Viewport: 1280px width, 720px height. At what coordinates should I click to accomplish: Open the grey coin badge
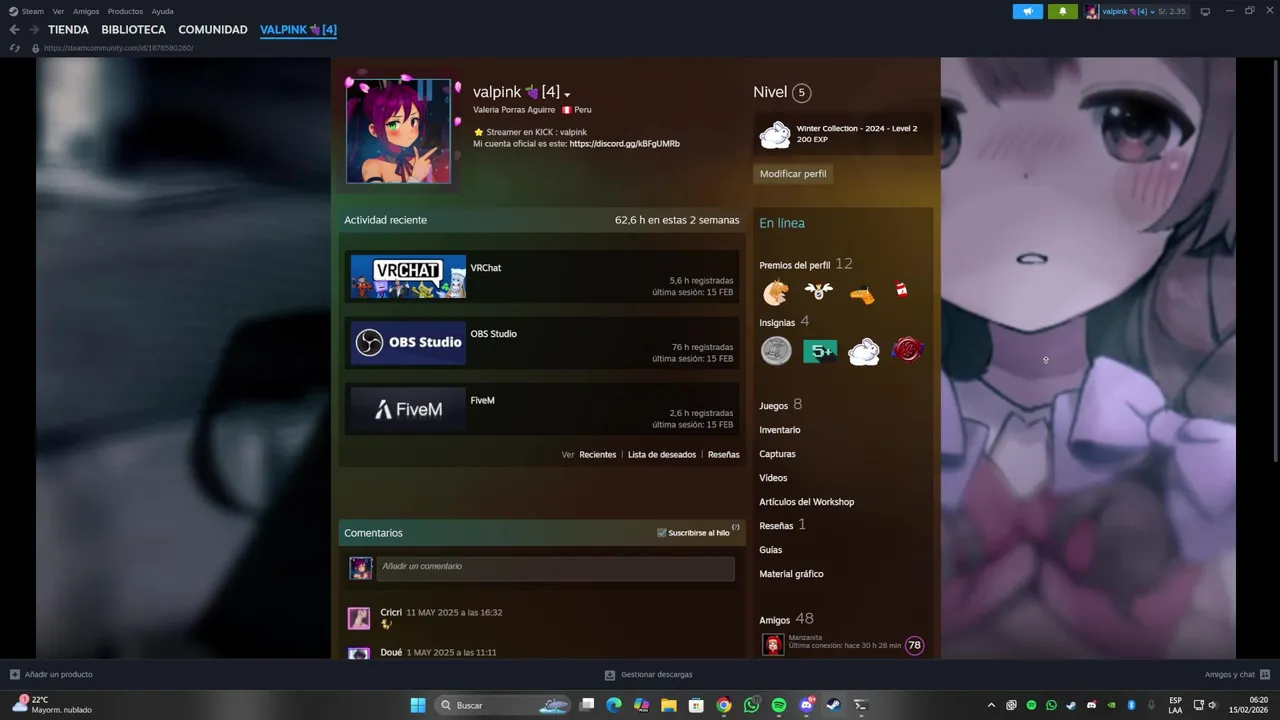pos(776,351)
